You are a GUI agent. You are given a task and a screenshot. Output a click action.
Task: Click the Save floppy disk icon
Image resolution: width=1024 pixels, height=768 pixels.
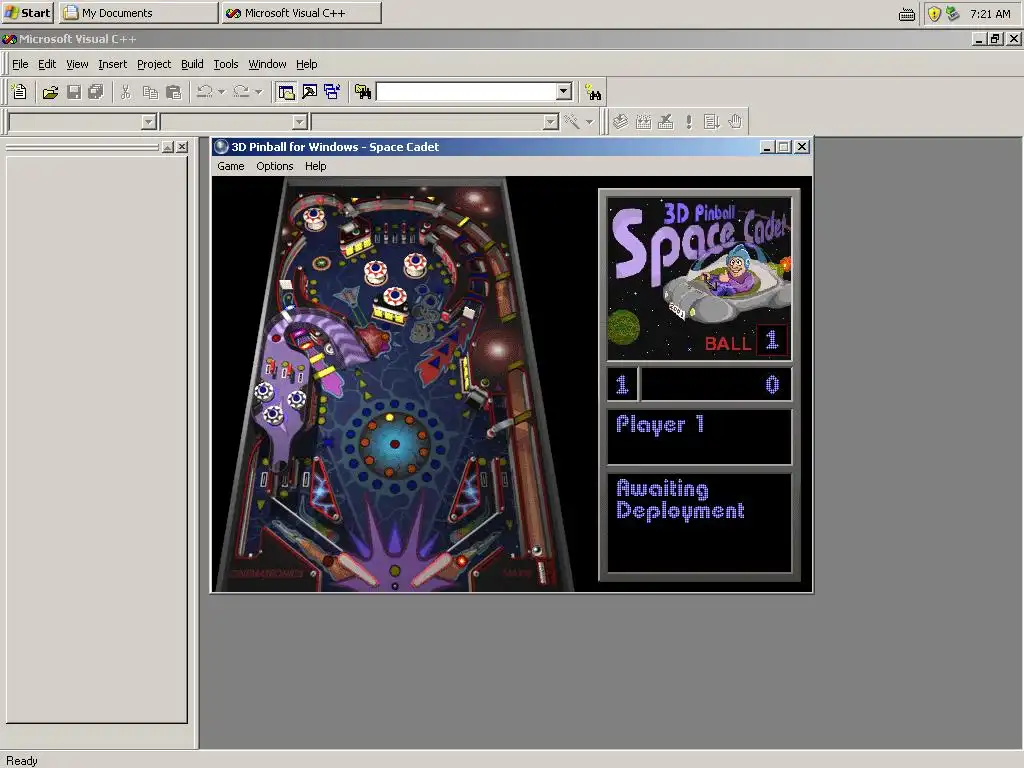pyautogui.click(x=74, y=92)
